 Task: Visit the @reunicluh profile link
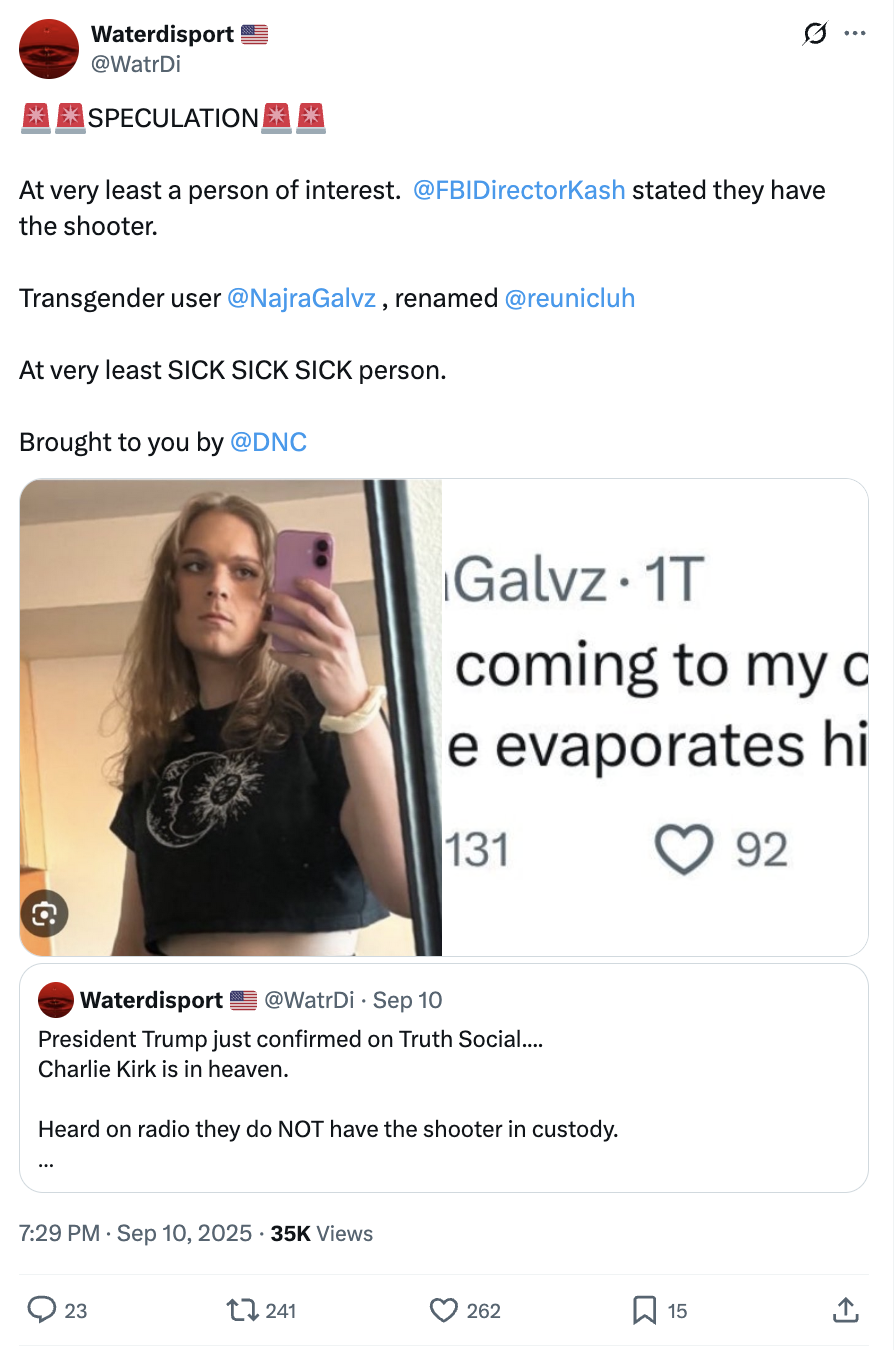point(570,298)
